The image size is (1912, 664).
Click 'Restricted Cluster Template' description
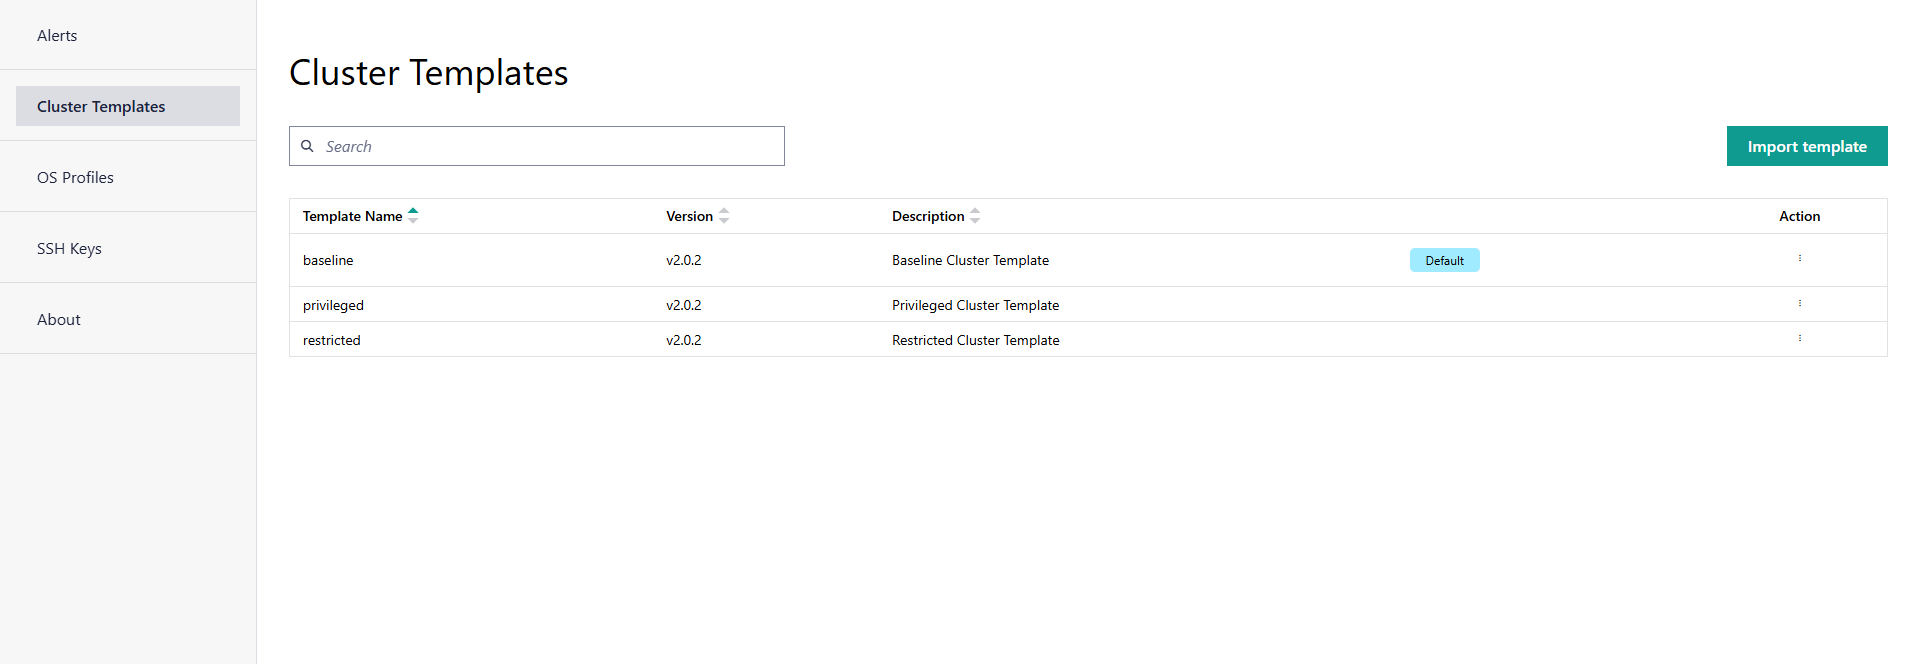pyautogui.click(x=975, y=340)
